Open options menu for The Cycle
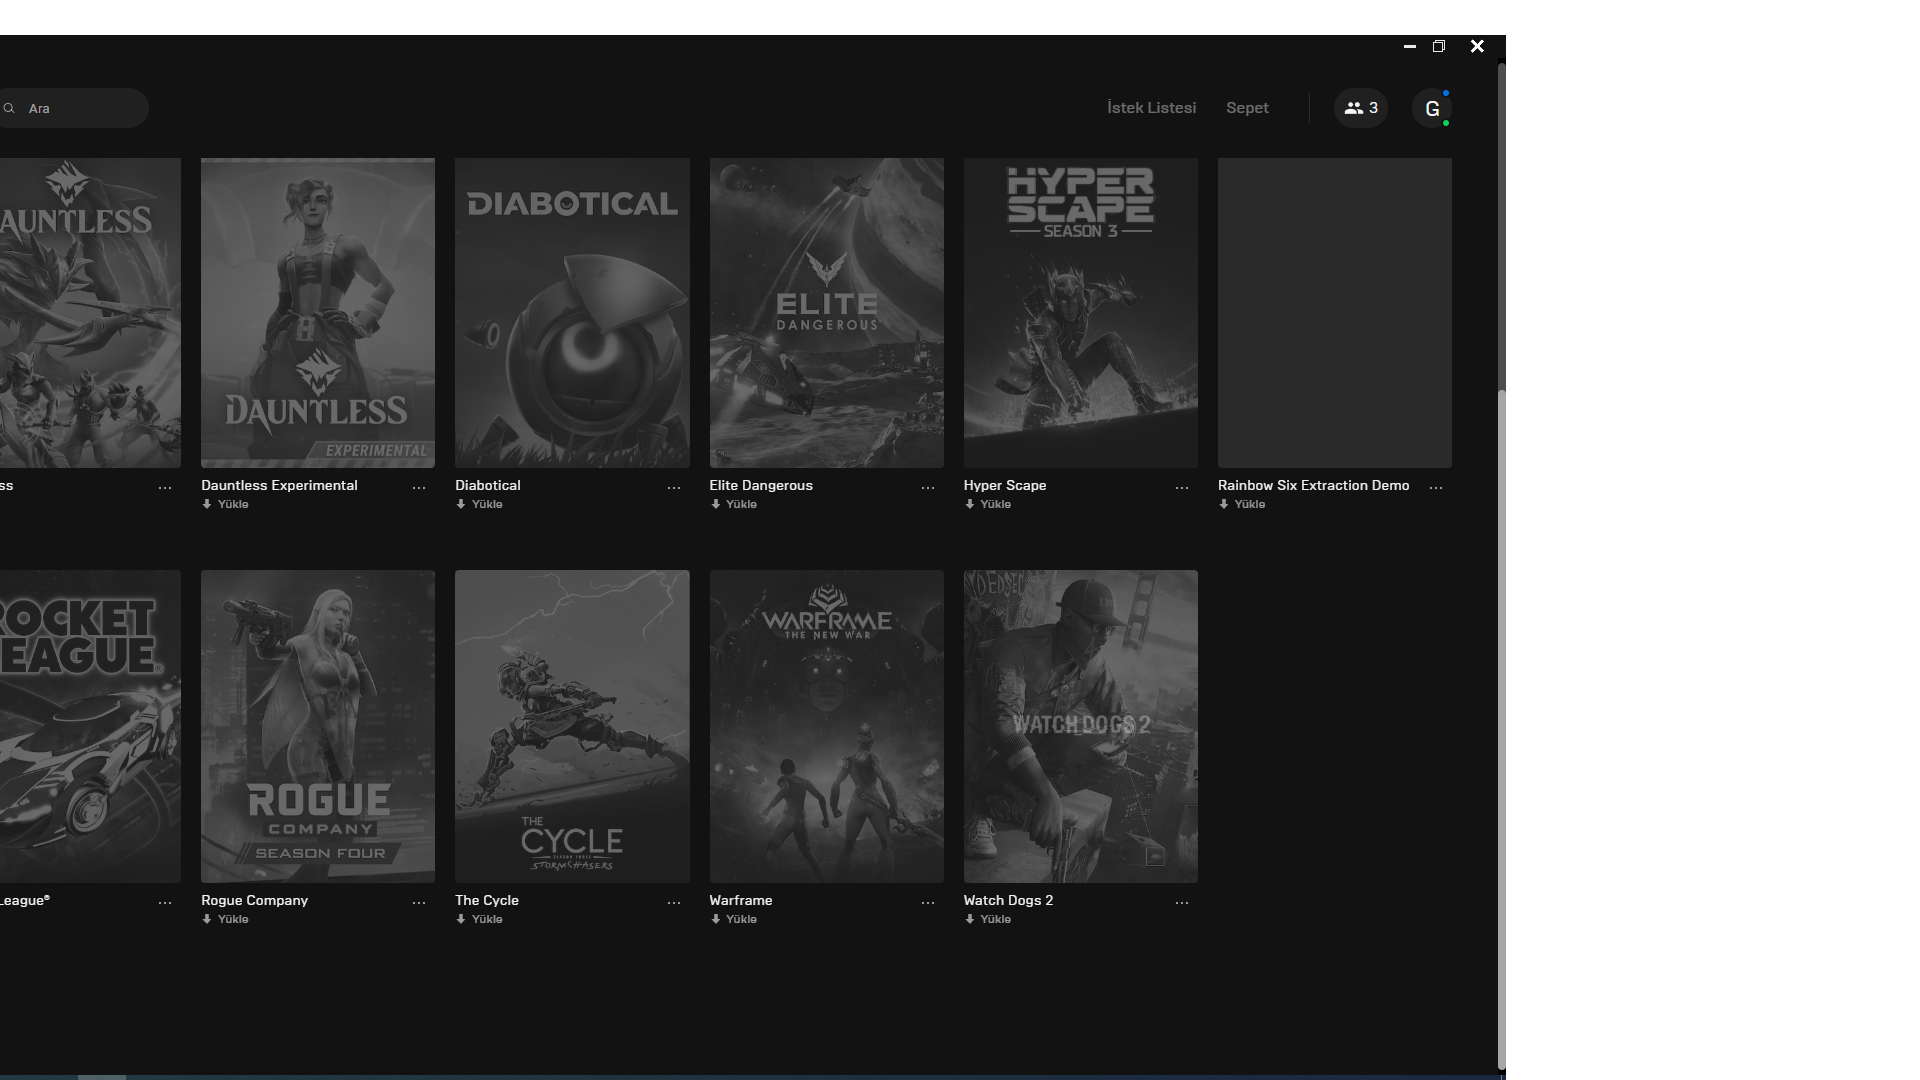The width and height of the screenshot is (1920, 1080). click(674, 902)
